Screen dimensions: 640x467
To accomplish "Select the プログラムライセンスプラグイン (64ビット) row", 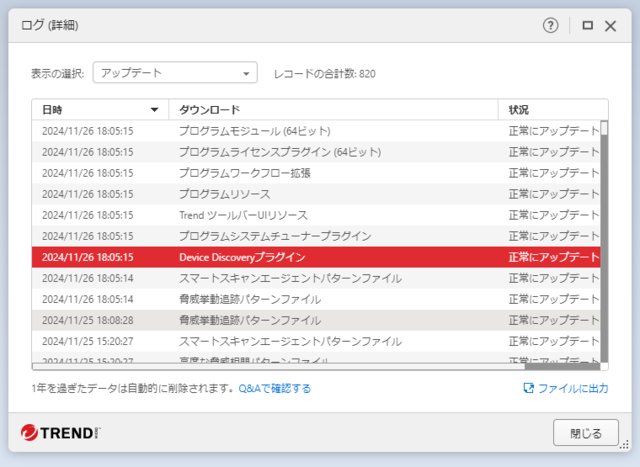I will 316,152.
